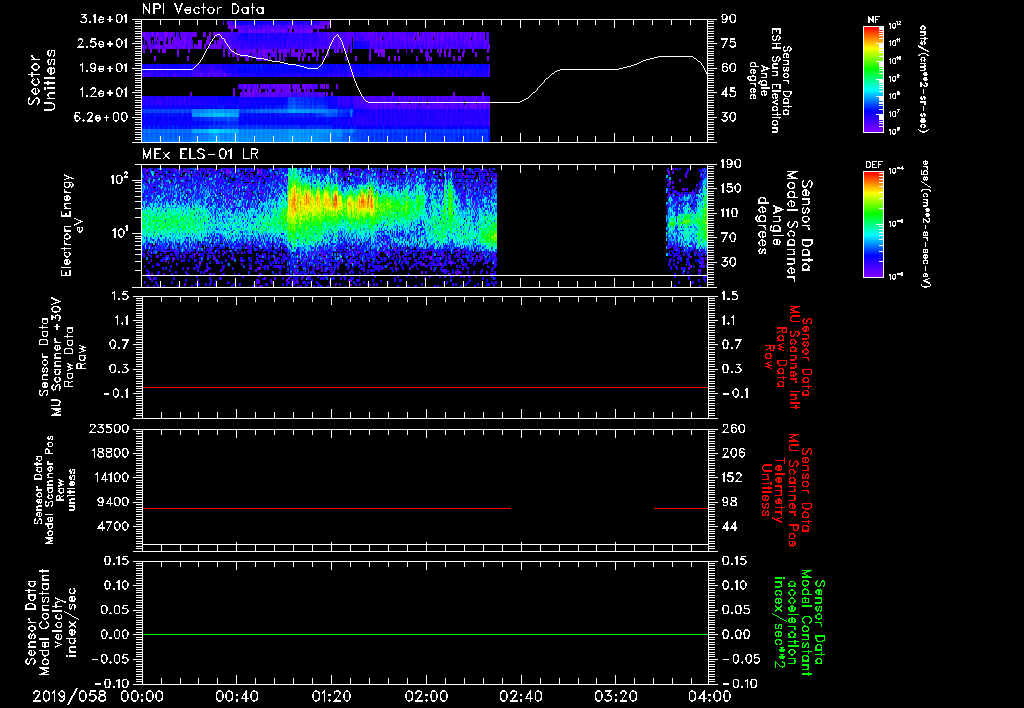Click the "1.2e+01" sector tick value

tap(104, 93)
